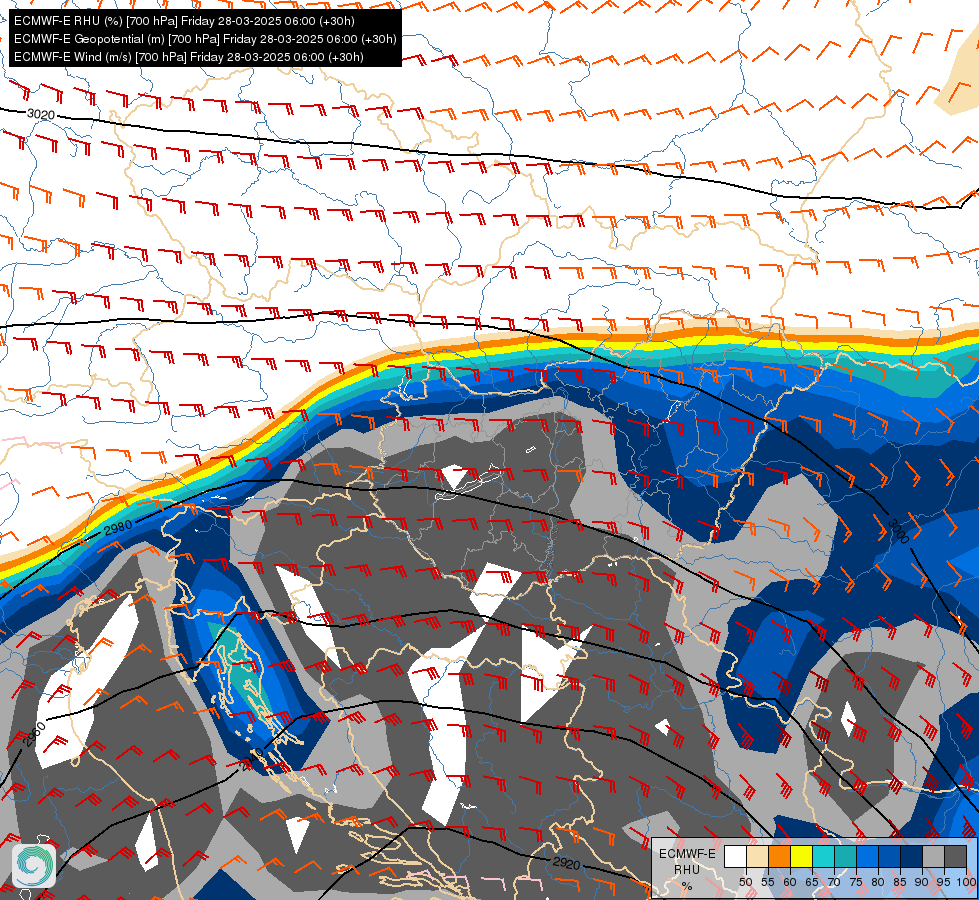Screen dimensions: 979x900
Task: Click the '%' unit label in the legend
Action: pyautogui.click(x=687, y=886)
